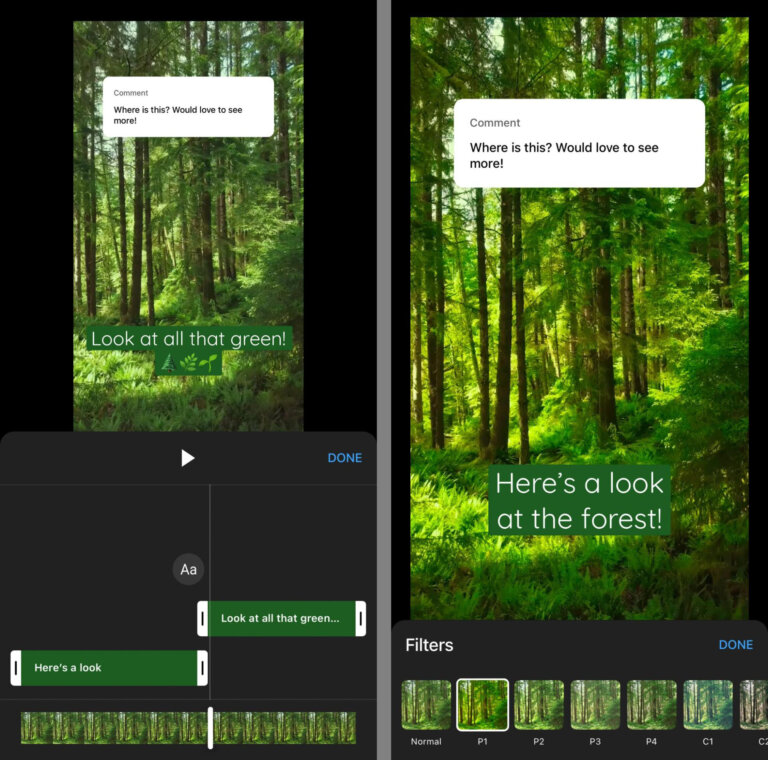Tap DONE in the Filters panel
Image resolution: width=768 pixels, height=760 pixels.
click(735, 645)
